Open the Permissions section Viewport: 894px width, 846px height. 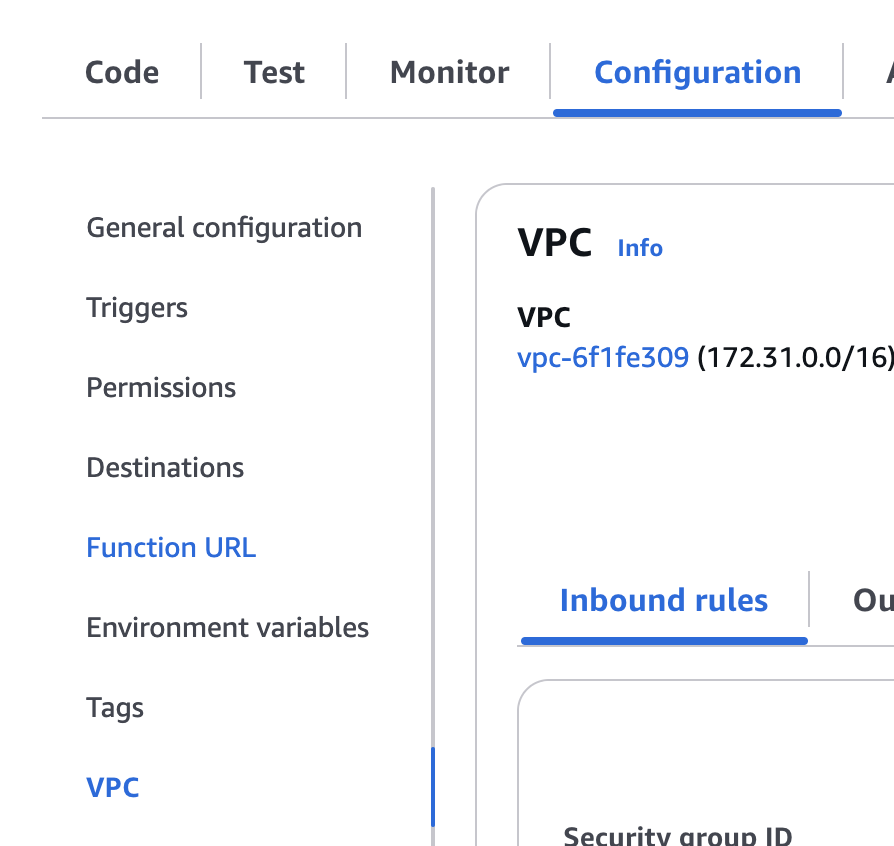(161, 388)
